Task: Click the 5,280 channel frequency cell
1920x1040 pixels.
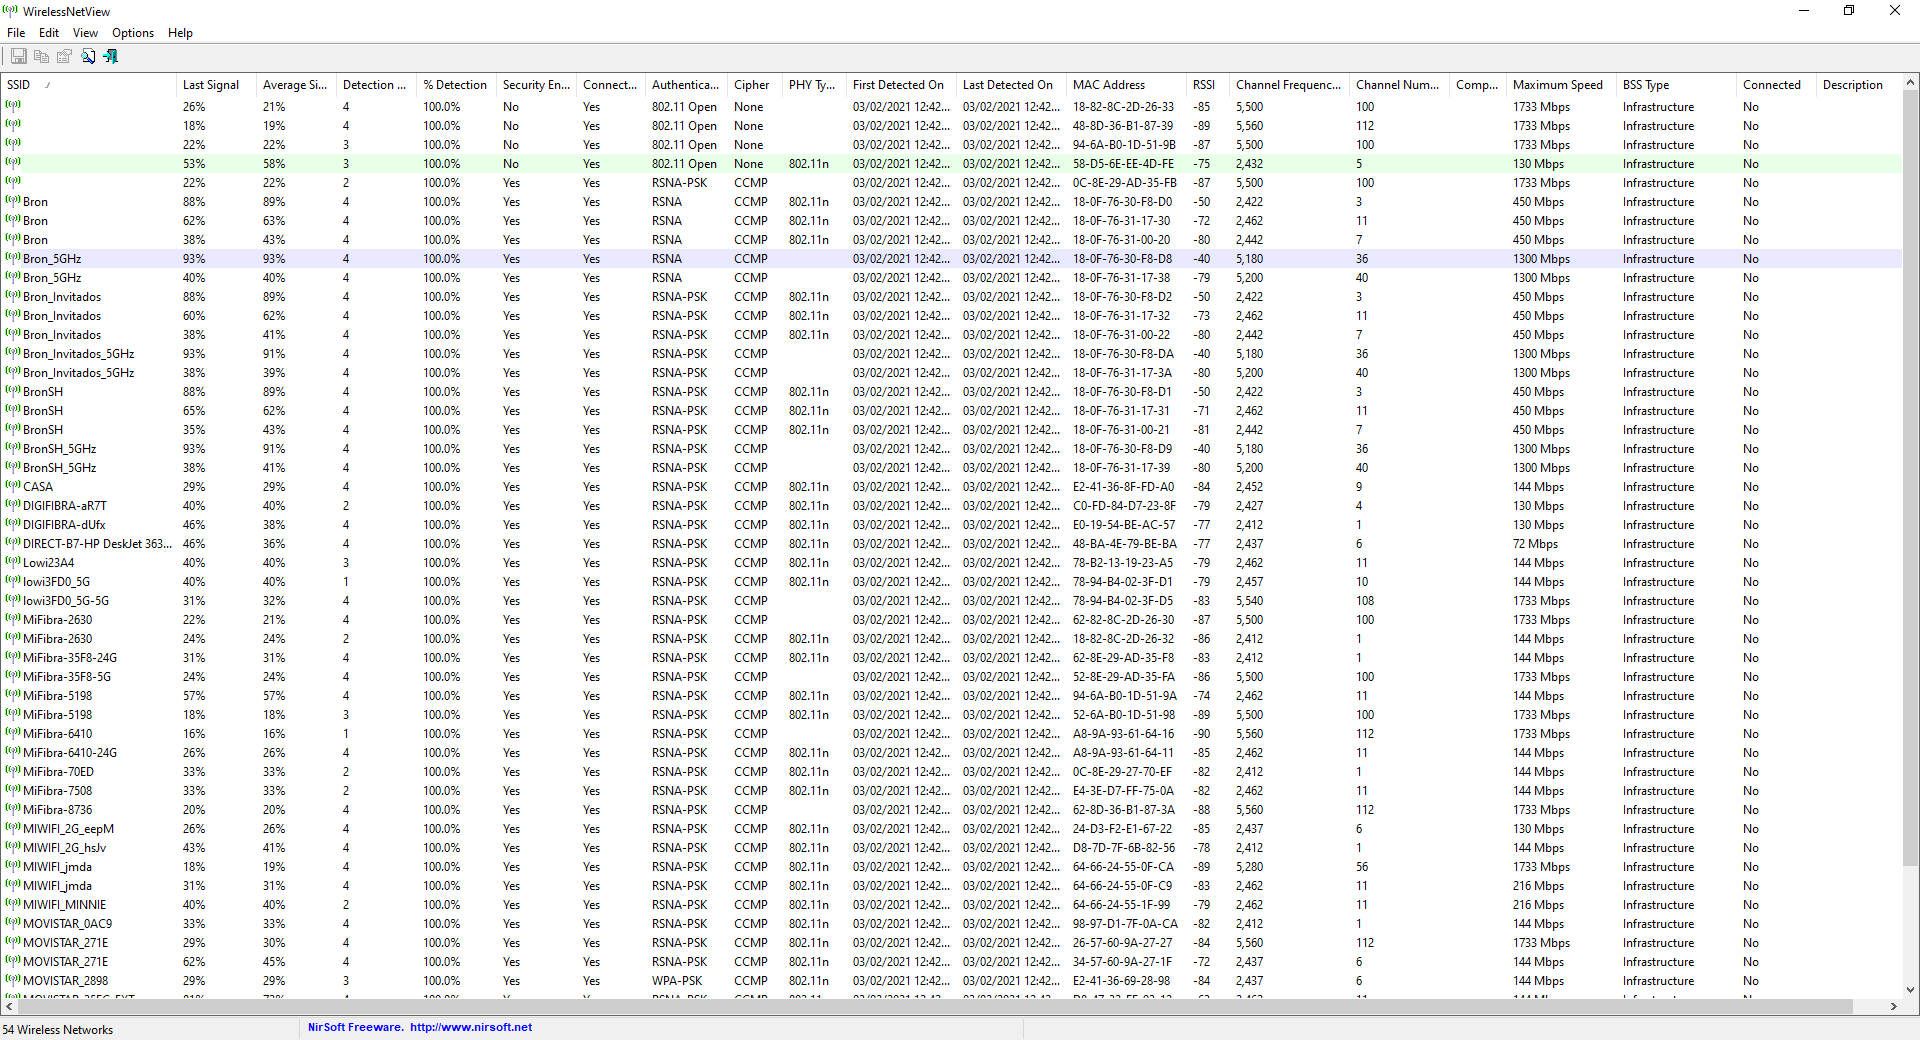Action: coord(1249,867)
